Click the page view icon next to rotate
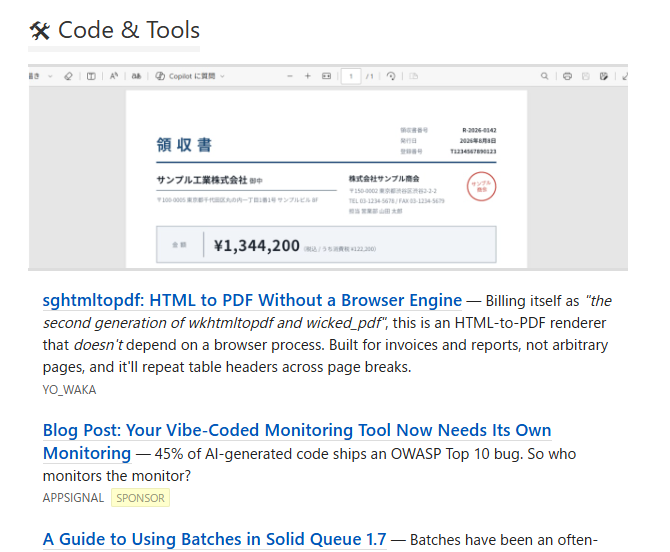This screenshot has width=670, height=552. click(x=414, y=76)
